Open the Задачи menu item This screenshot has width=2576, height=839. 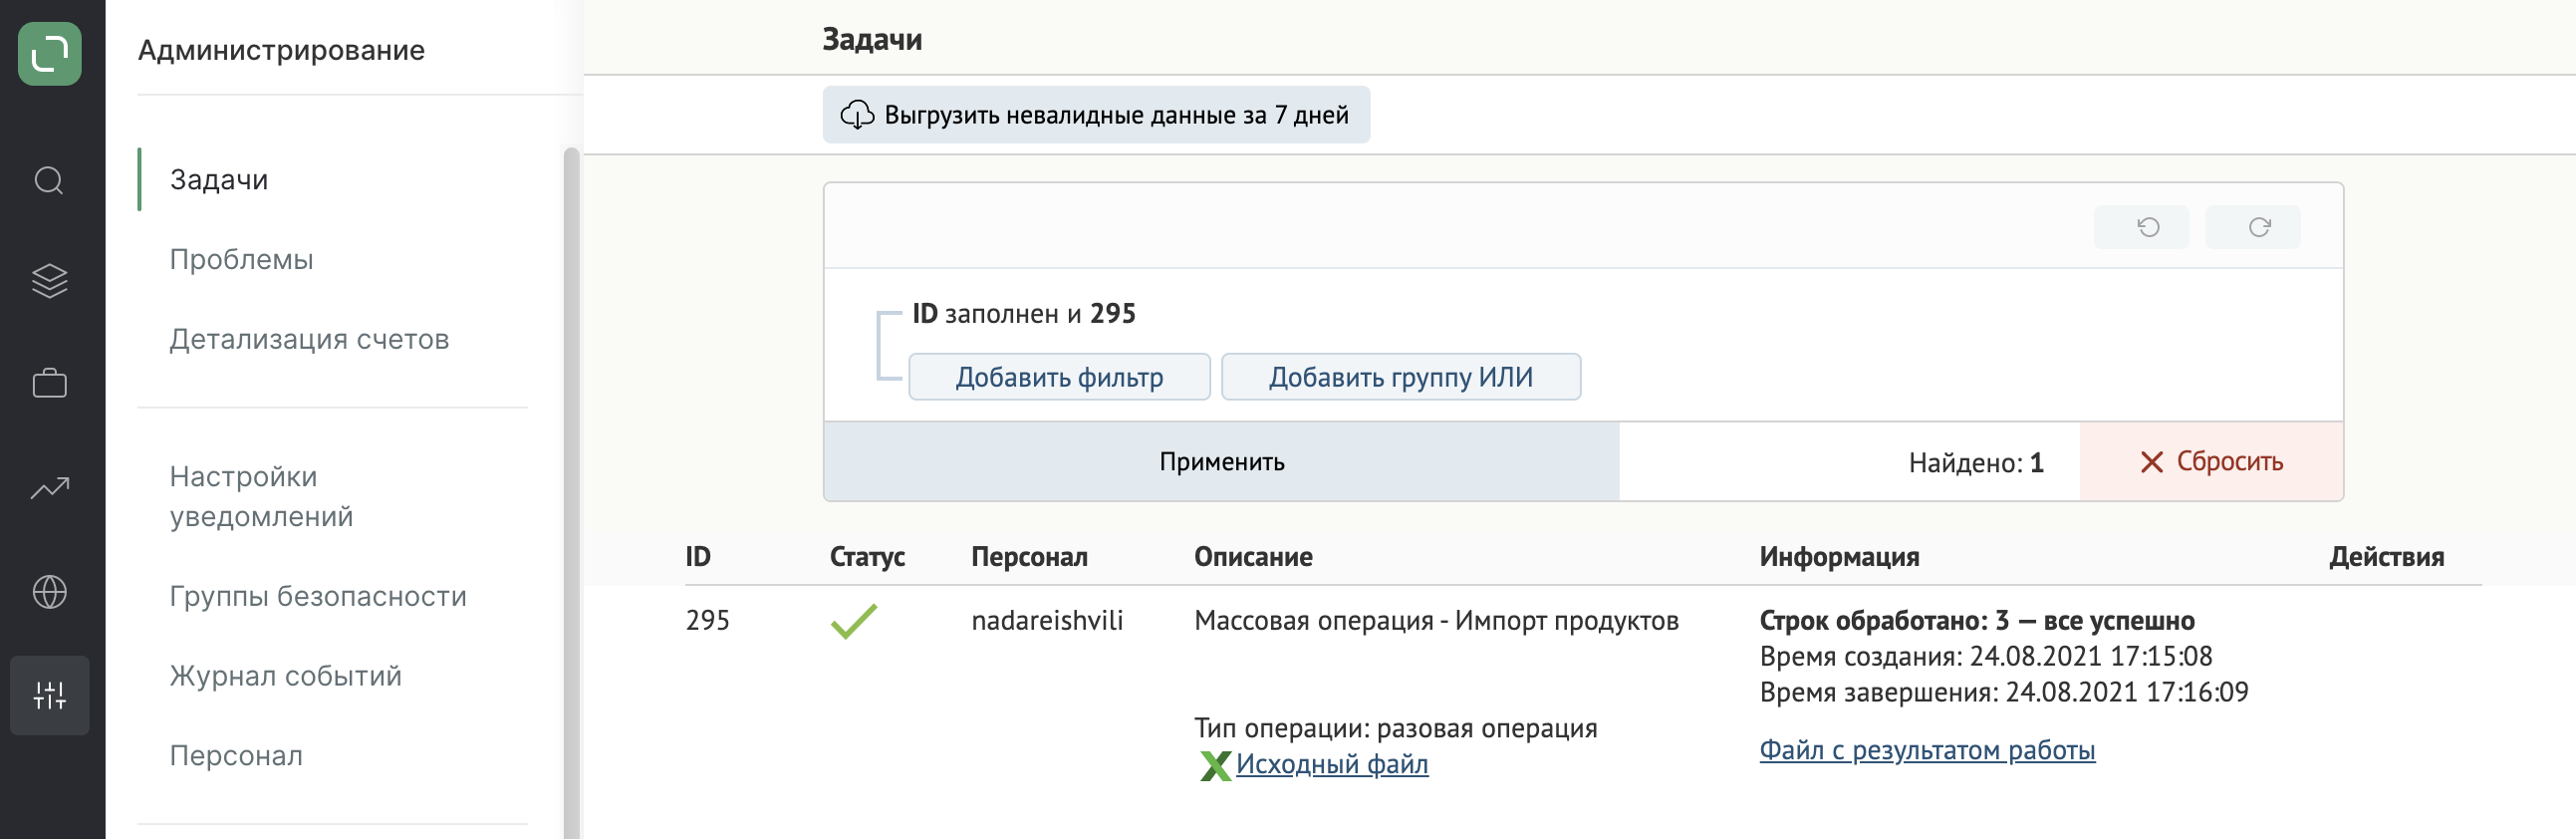pos(219,180)
